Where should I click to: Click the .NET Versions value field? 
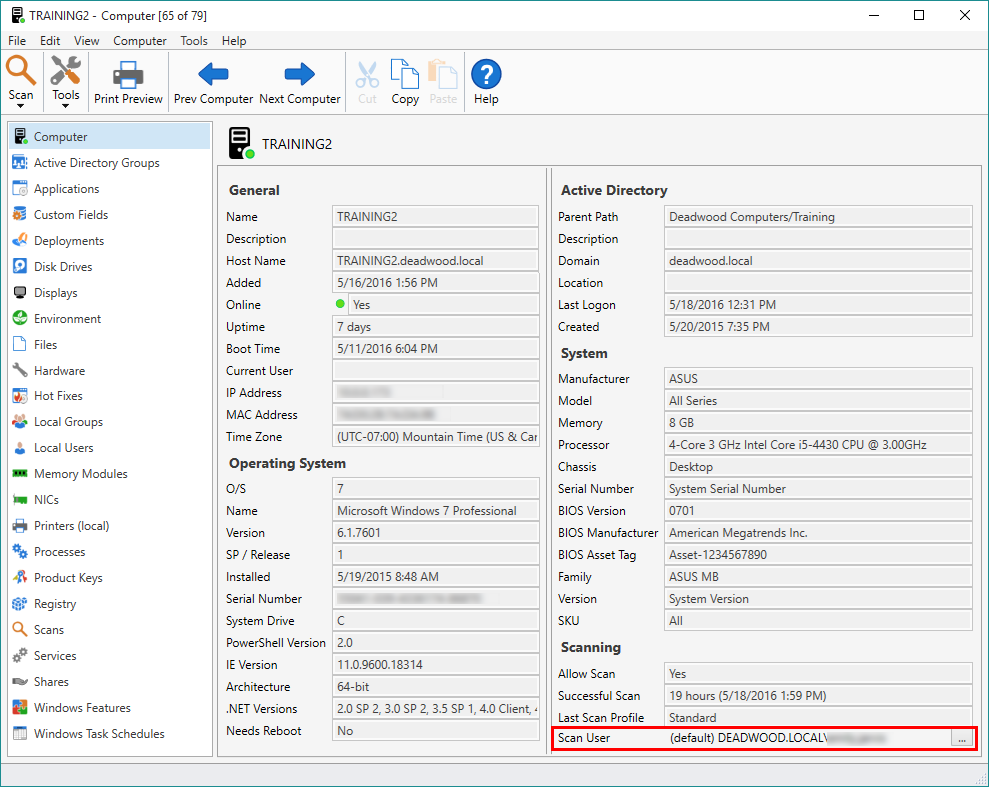click(435, 708)
